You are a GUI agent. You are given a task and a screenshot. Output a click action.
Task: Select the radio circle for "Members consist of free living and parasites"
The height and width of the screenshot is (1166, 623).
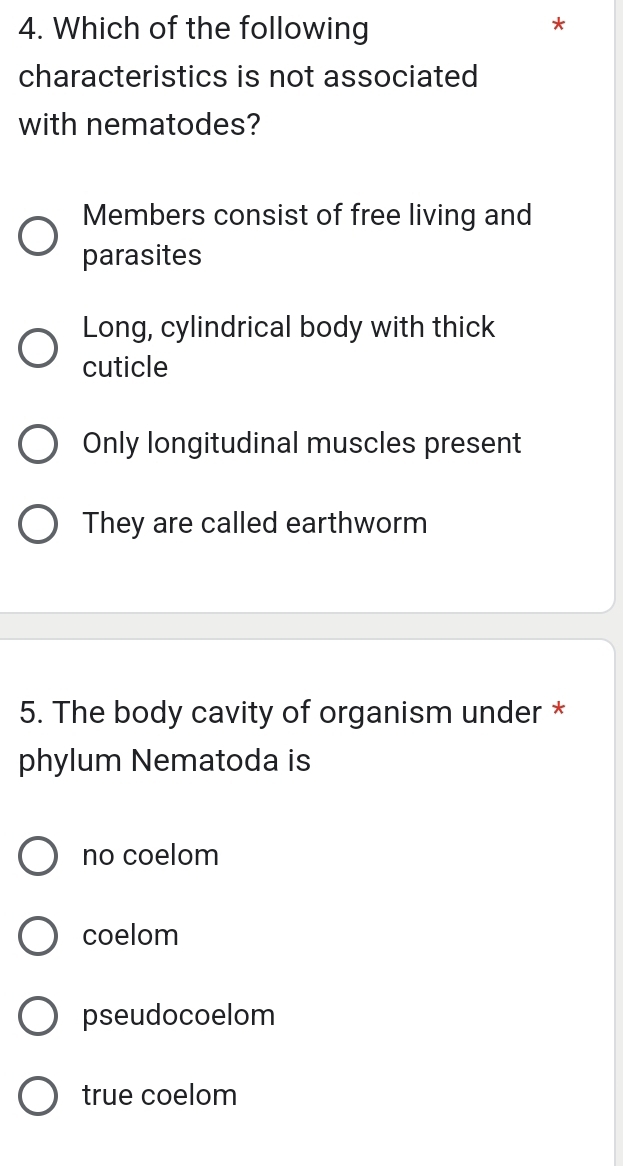(39, 237)
